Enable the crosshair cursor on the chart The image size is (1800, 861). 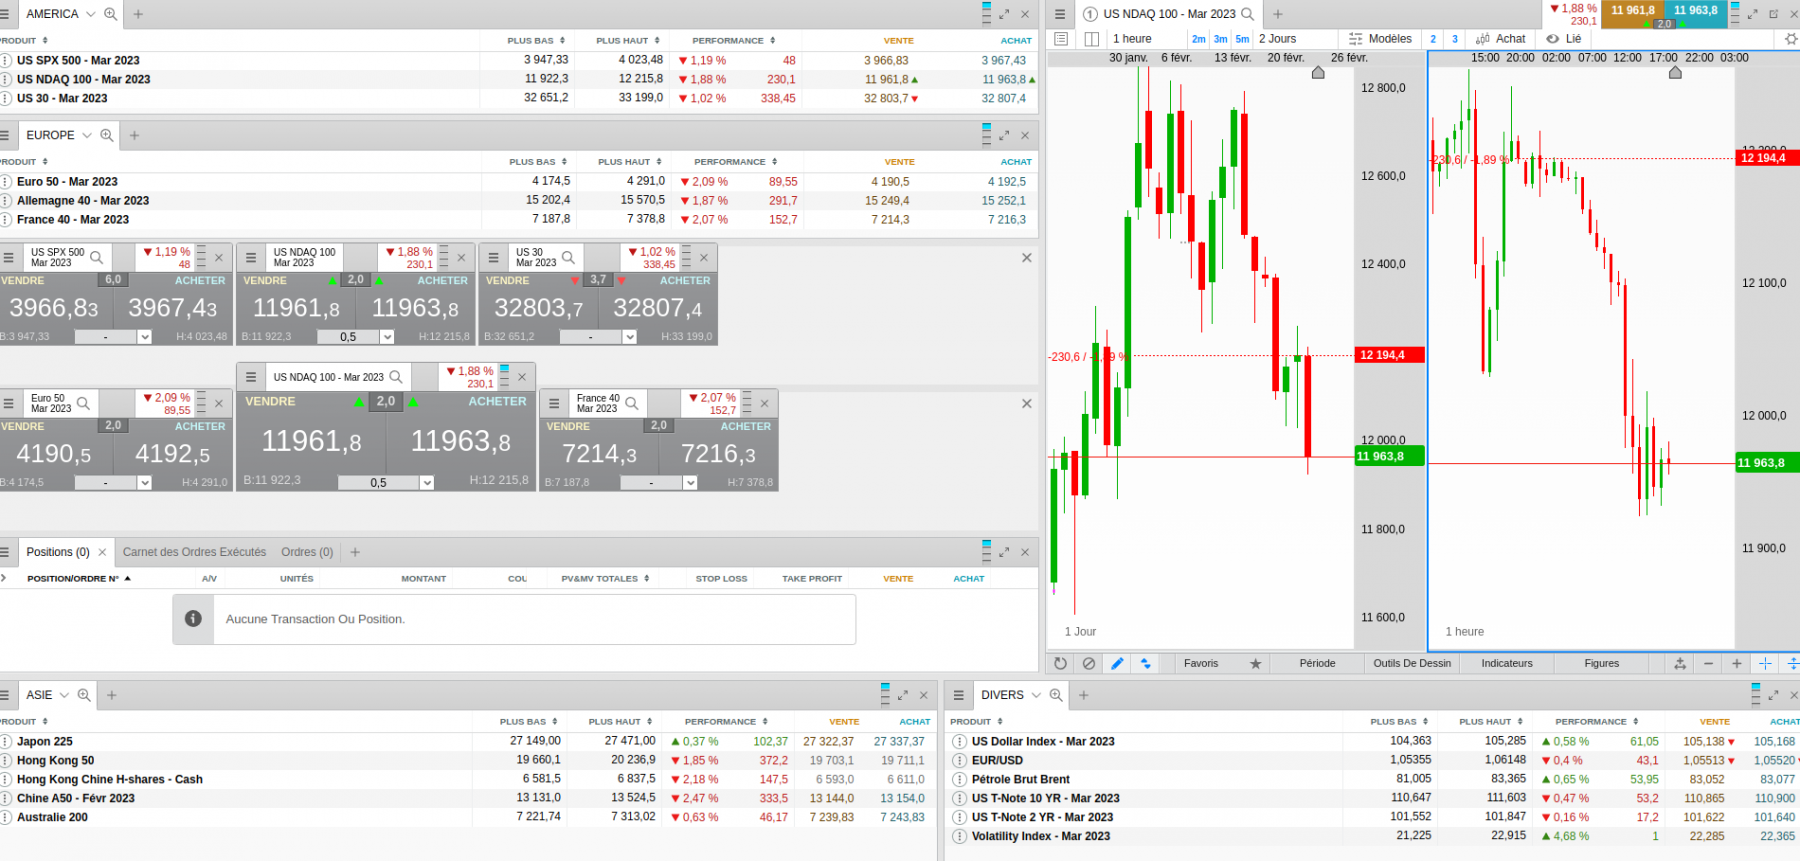point(1765,663)
